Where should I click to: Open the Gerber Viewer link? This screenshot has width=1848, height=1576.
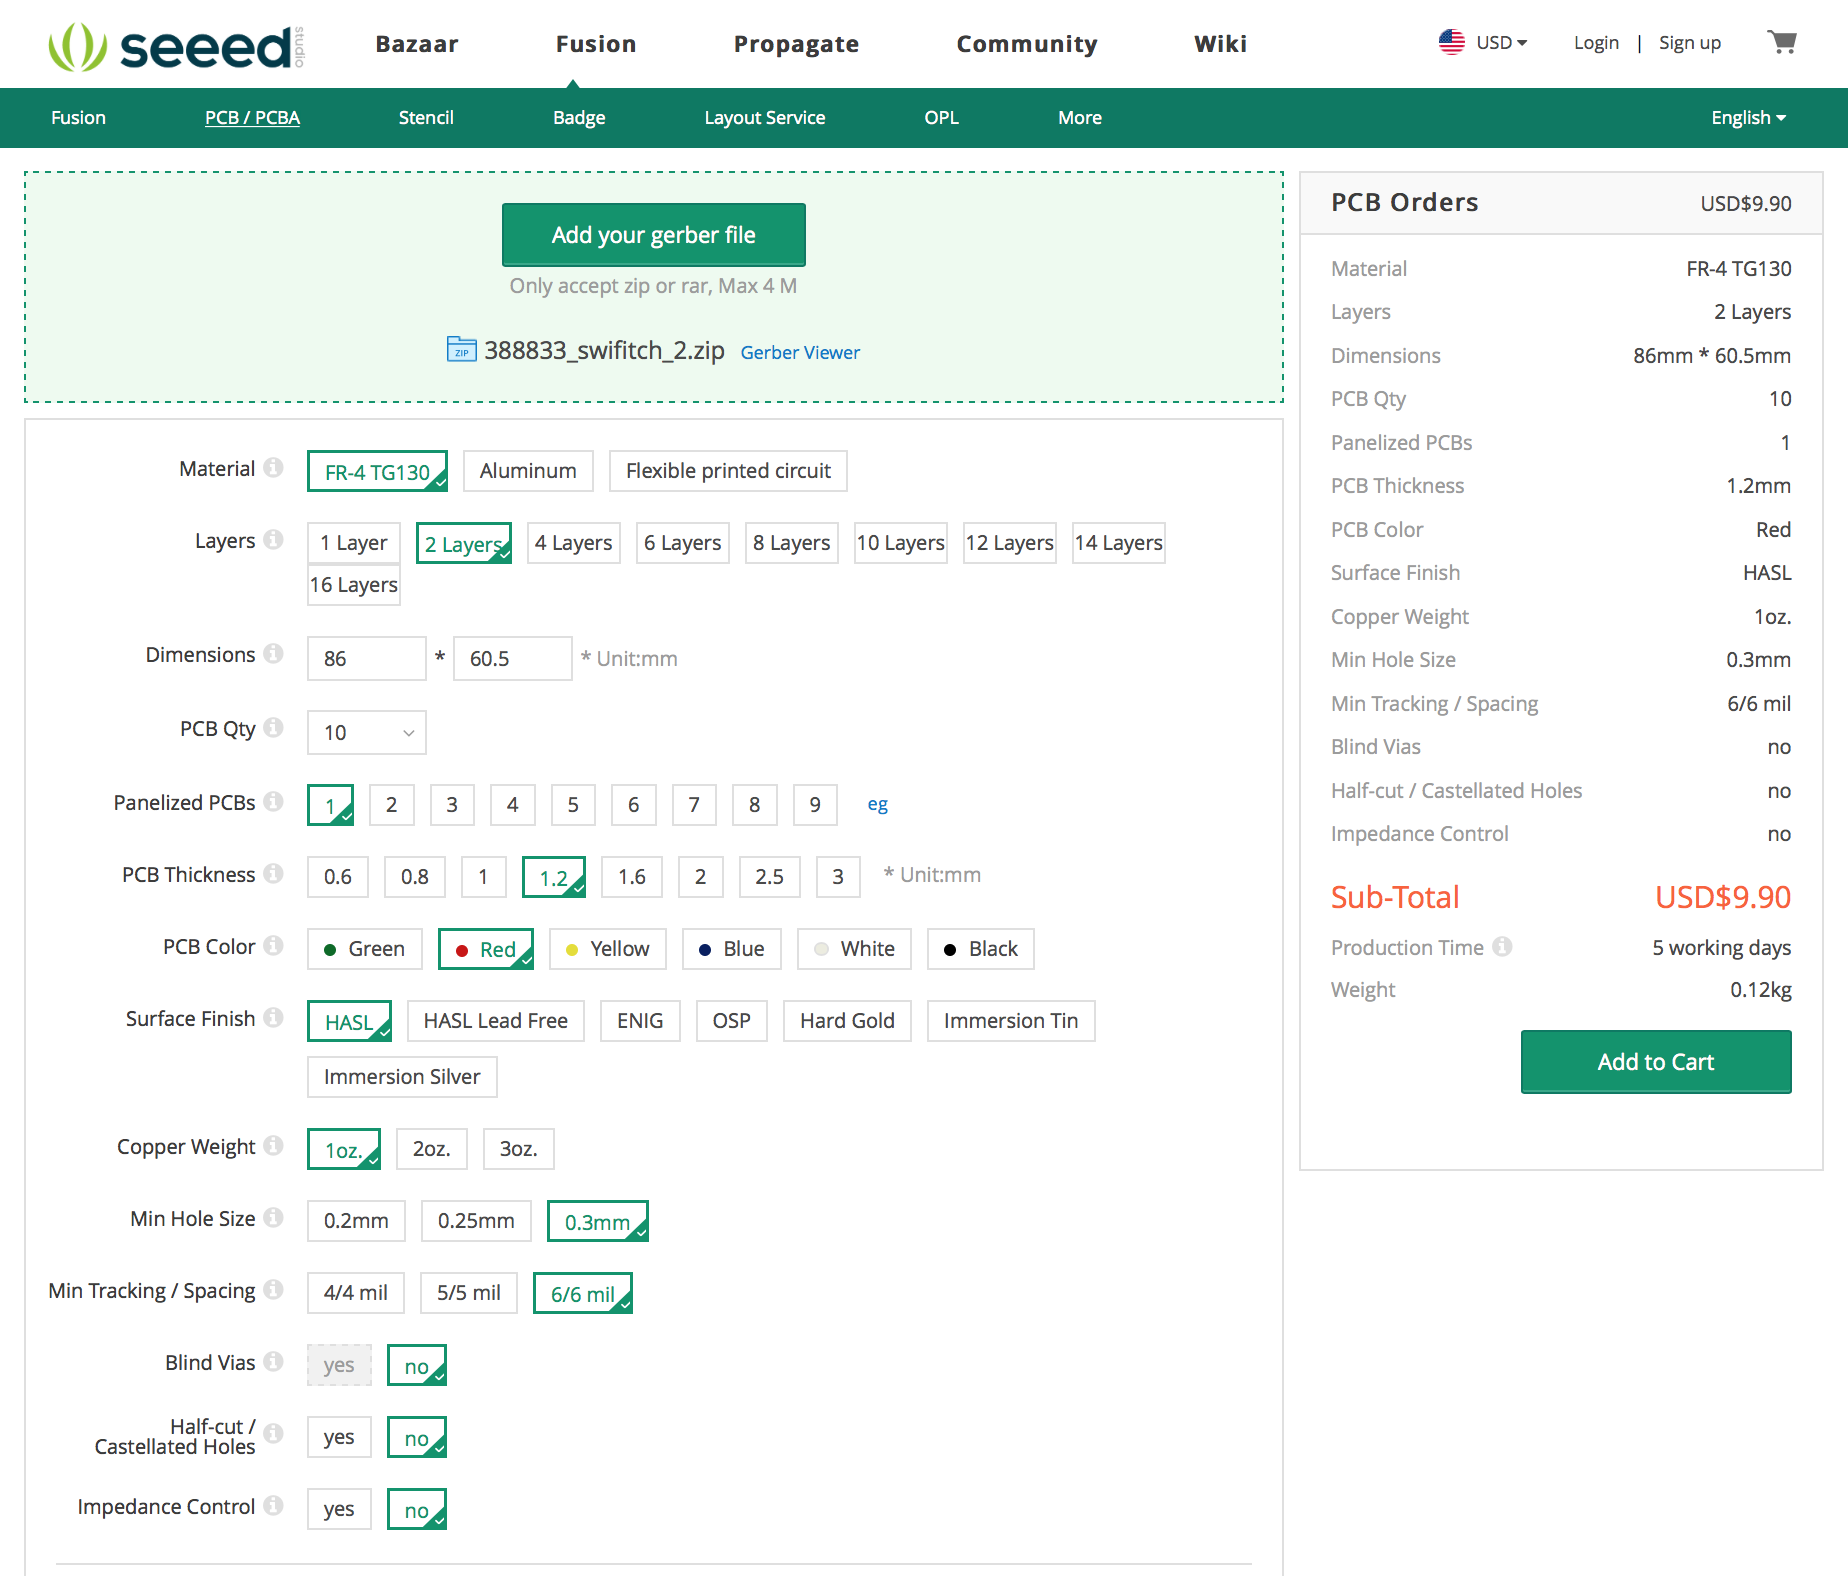tap(800, 353)
